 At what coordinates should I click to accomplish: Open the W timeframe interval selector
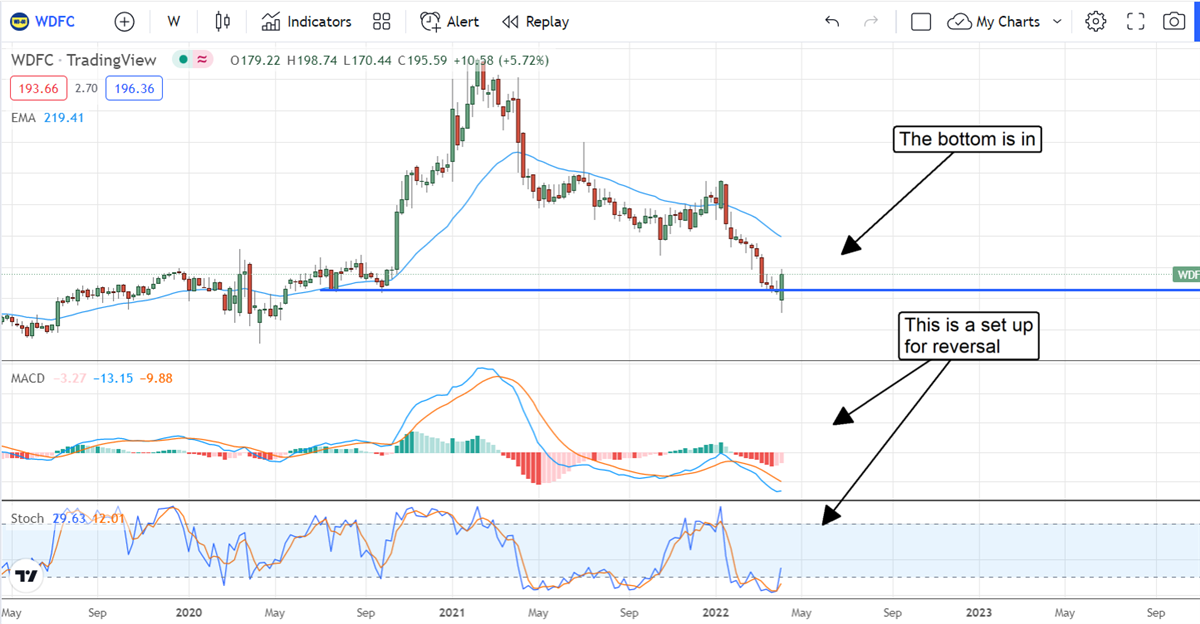174,21
